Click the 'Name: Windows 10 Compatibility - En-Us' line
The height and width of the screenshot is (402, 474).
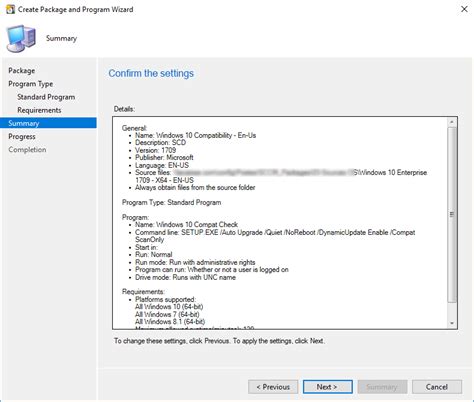196,135
